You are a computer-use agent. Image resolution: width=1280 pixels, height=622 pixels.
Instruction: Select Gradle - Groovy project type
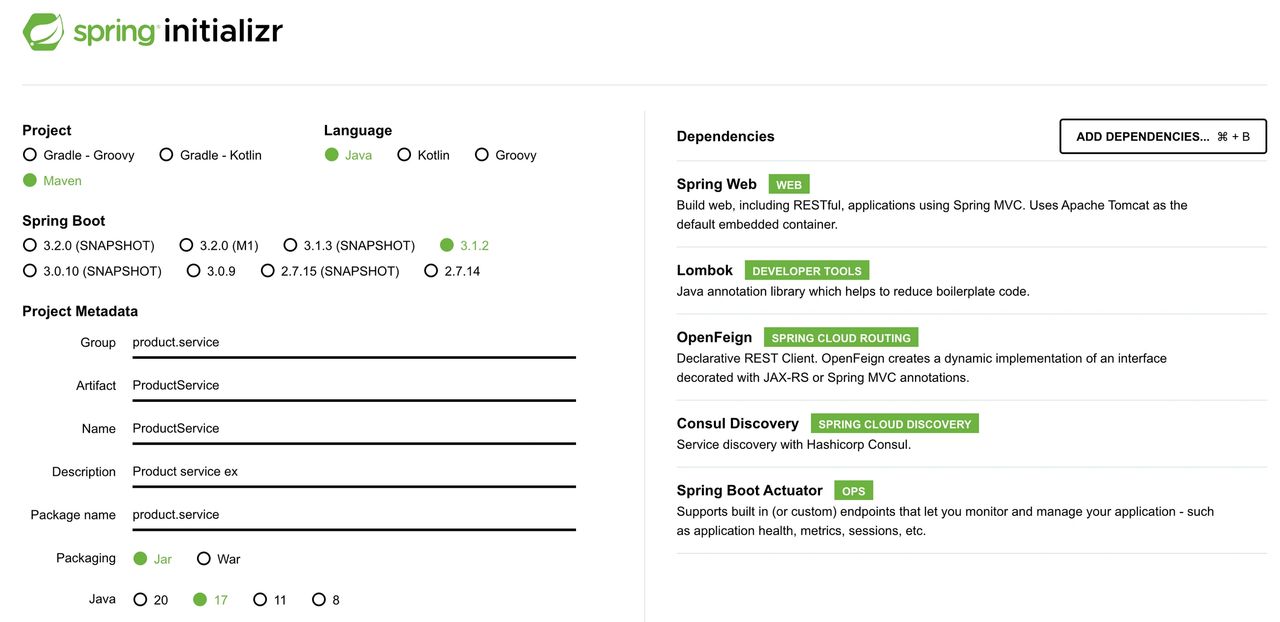pyautogui.click(x=30, y=155)
